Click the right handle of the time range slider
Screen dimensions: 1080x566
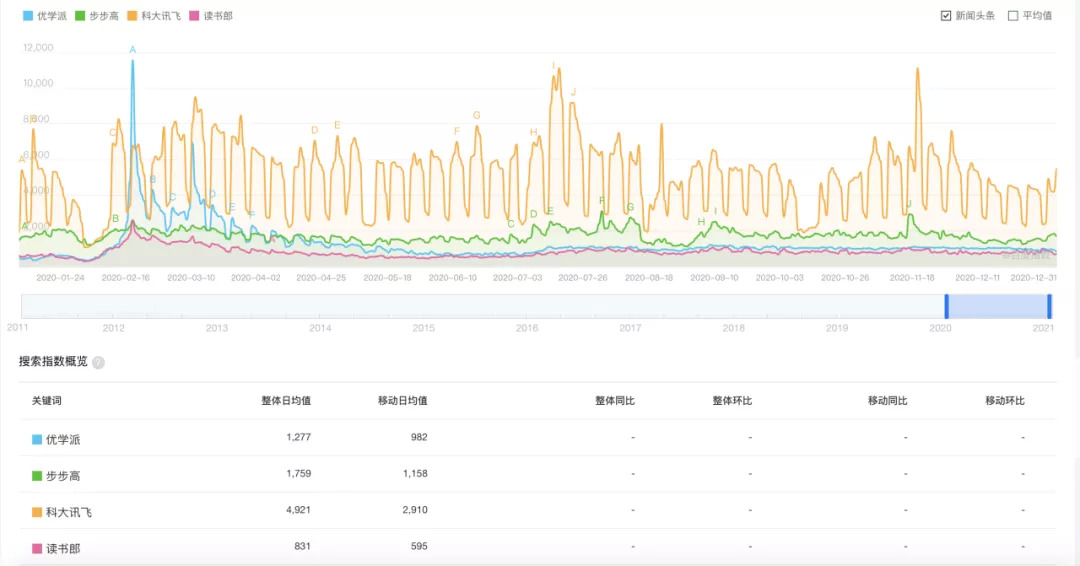pyautogui.click(x=1049, y=306)
